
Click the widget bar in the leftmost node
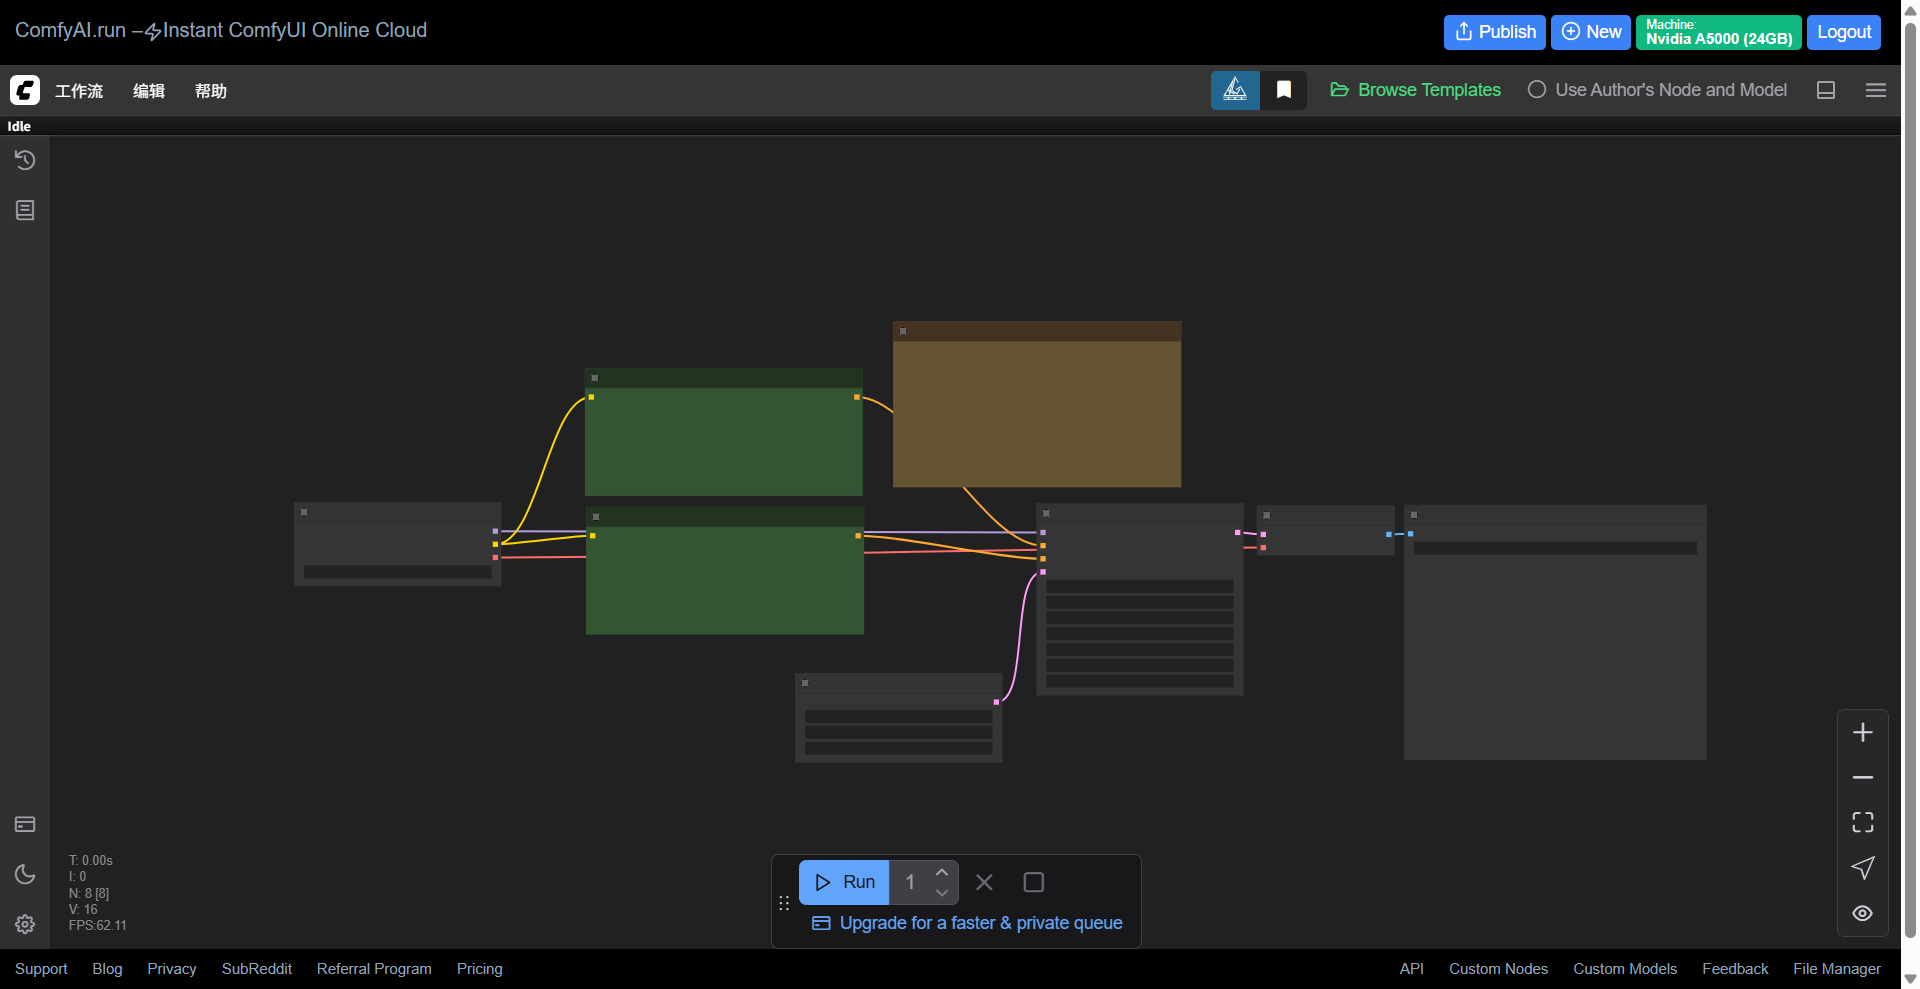coord(397,572)
